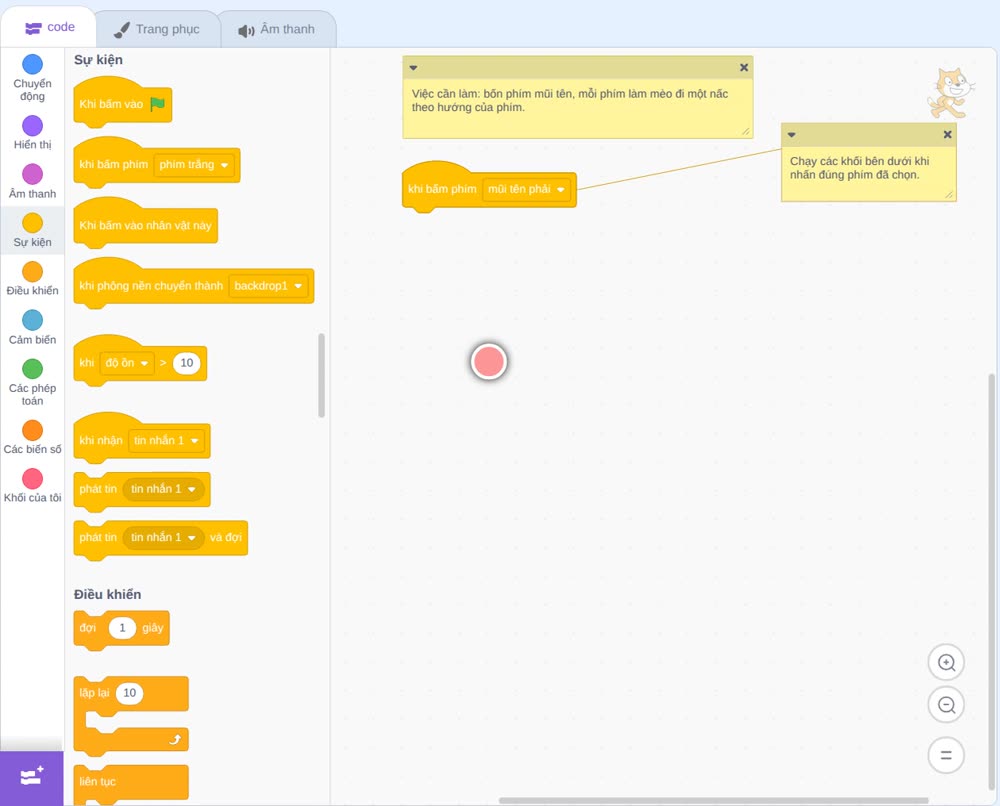Zoom out the workspace
This screenshot has width=1000, height=806.
pos(946,705)
